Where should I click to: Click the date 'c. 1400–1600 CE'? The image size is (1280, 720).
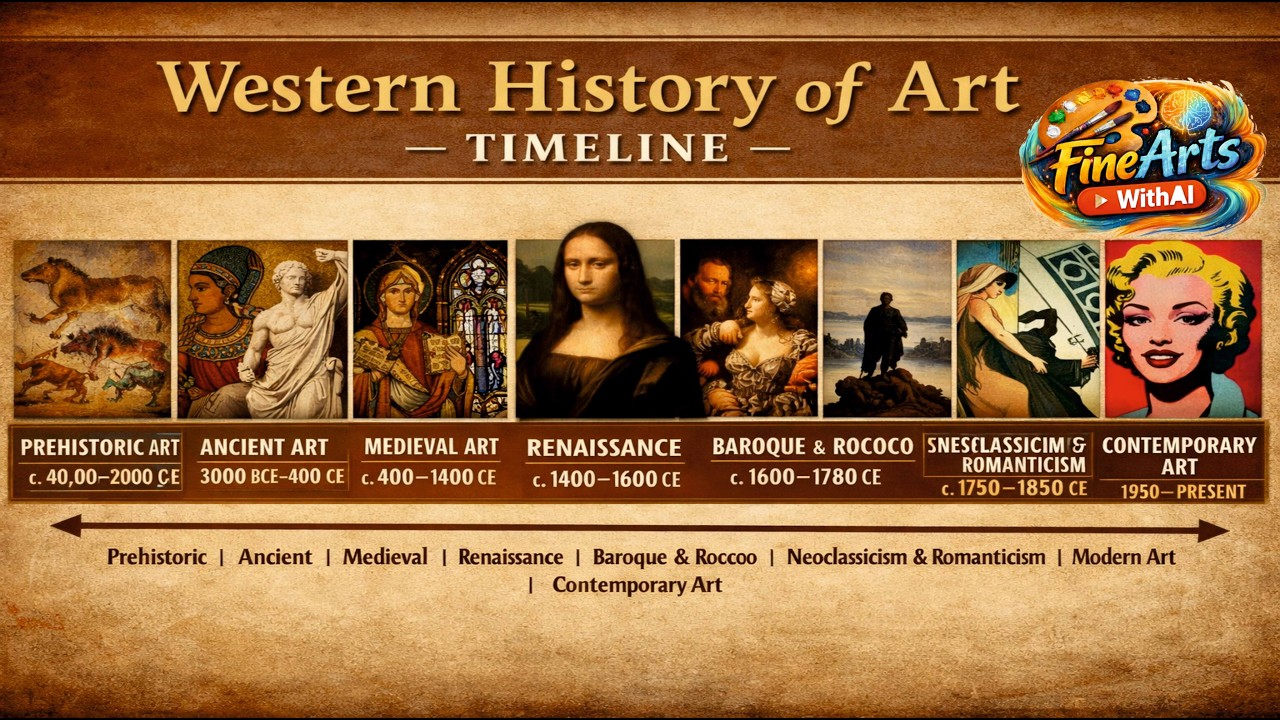[x=606, y=480]
